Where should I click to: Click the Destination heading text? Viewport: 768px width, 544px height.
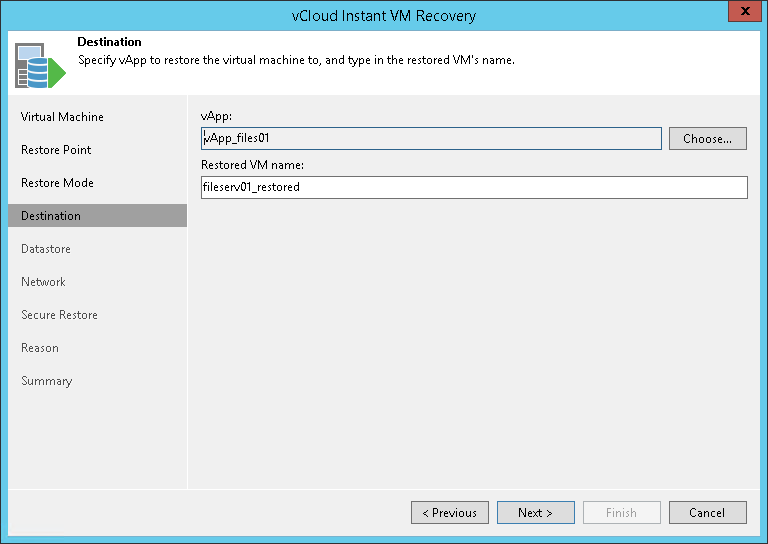click(109, 42)
